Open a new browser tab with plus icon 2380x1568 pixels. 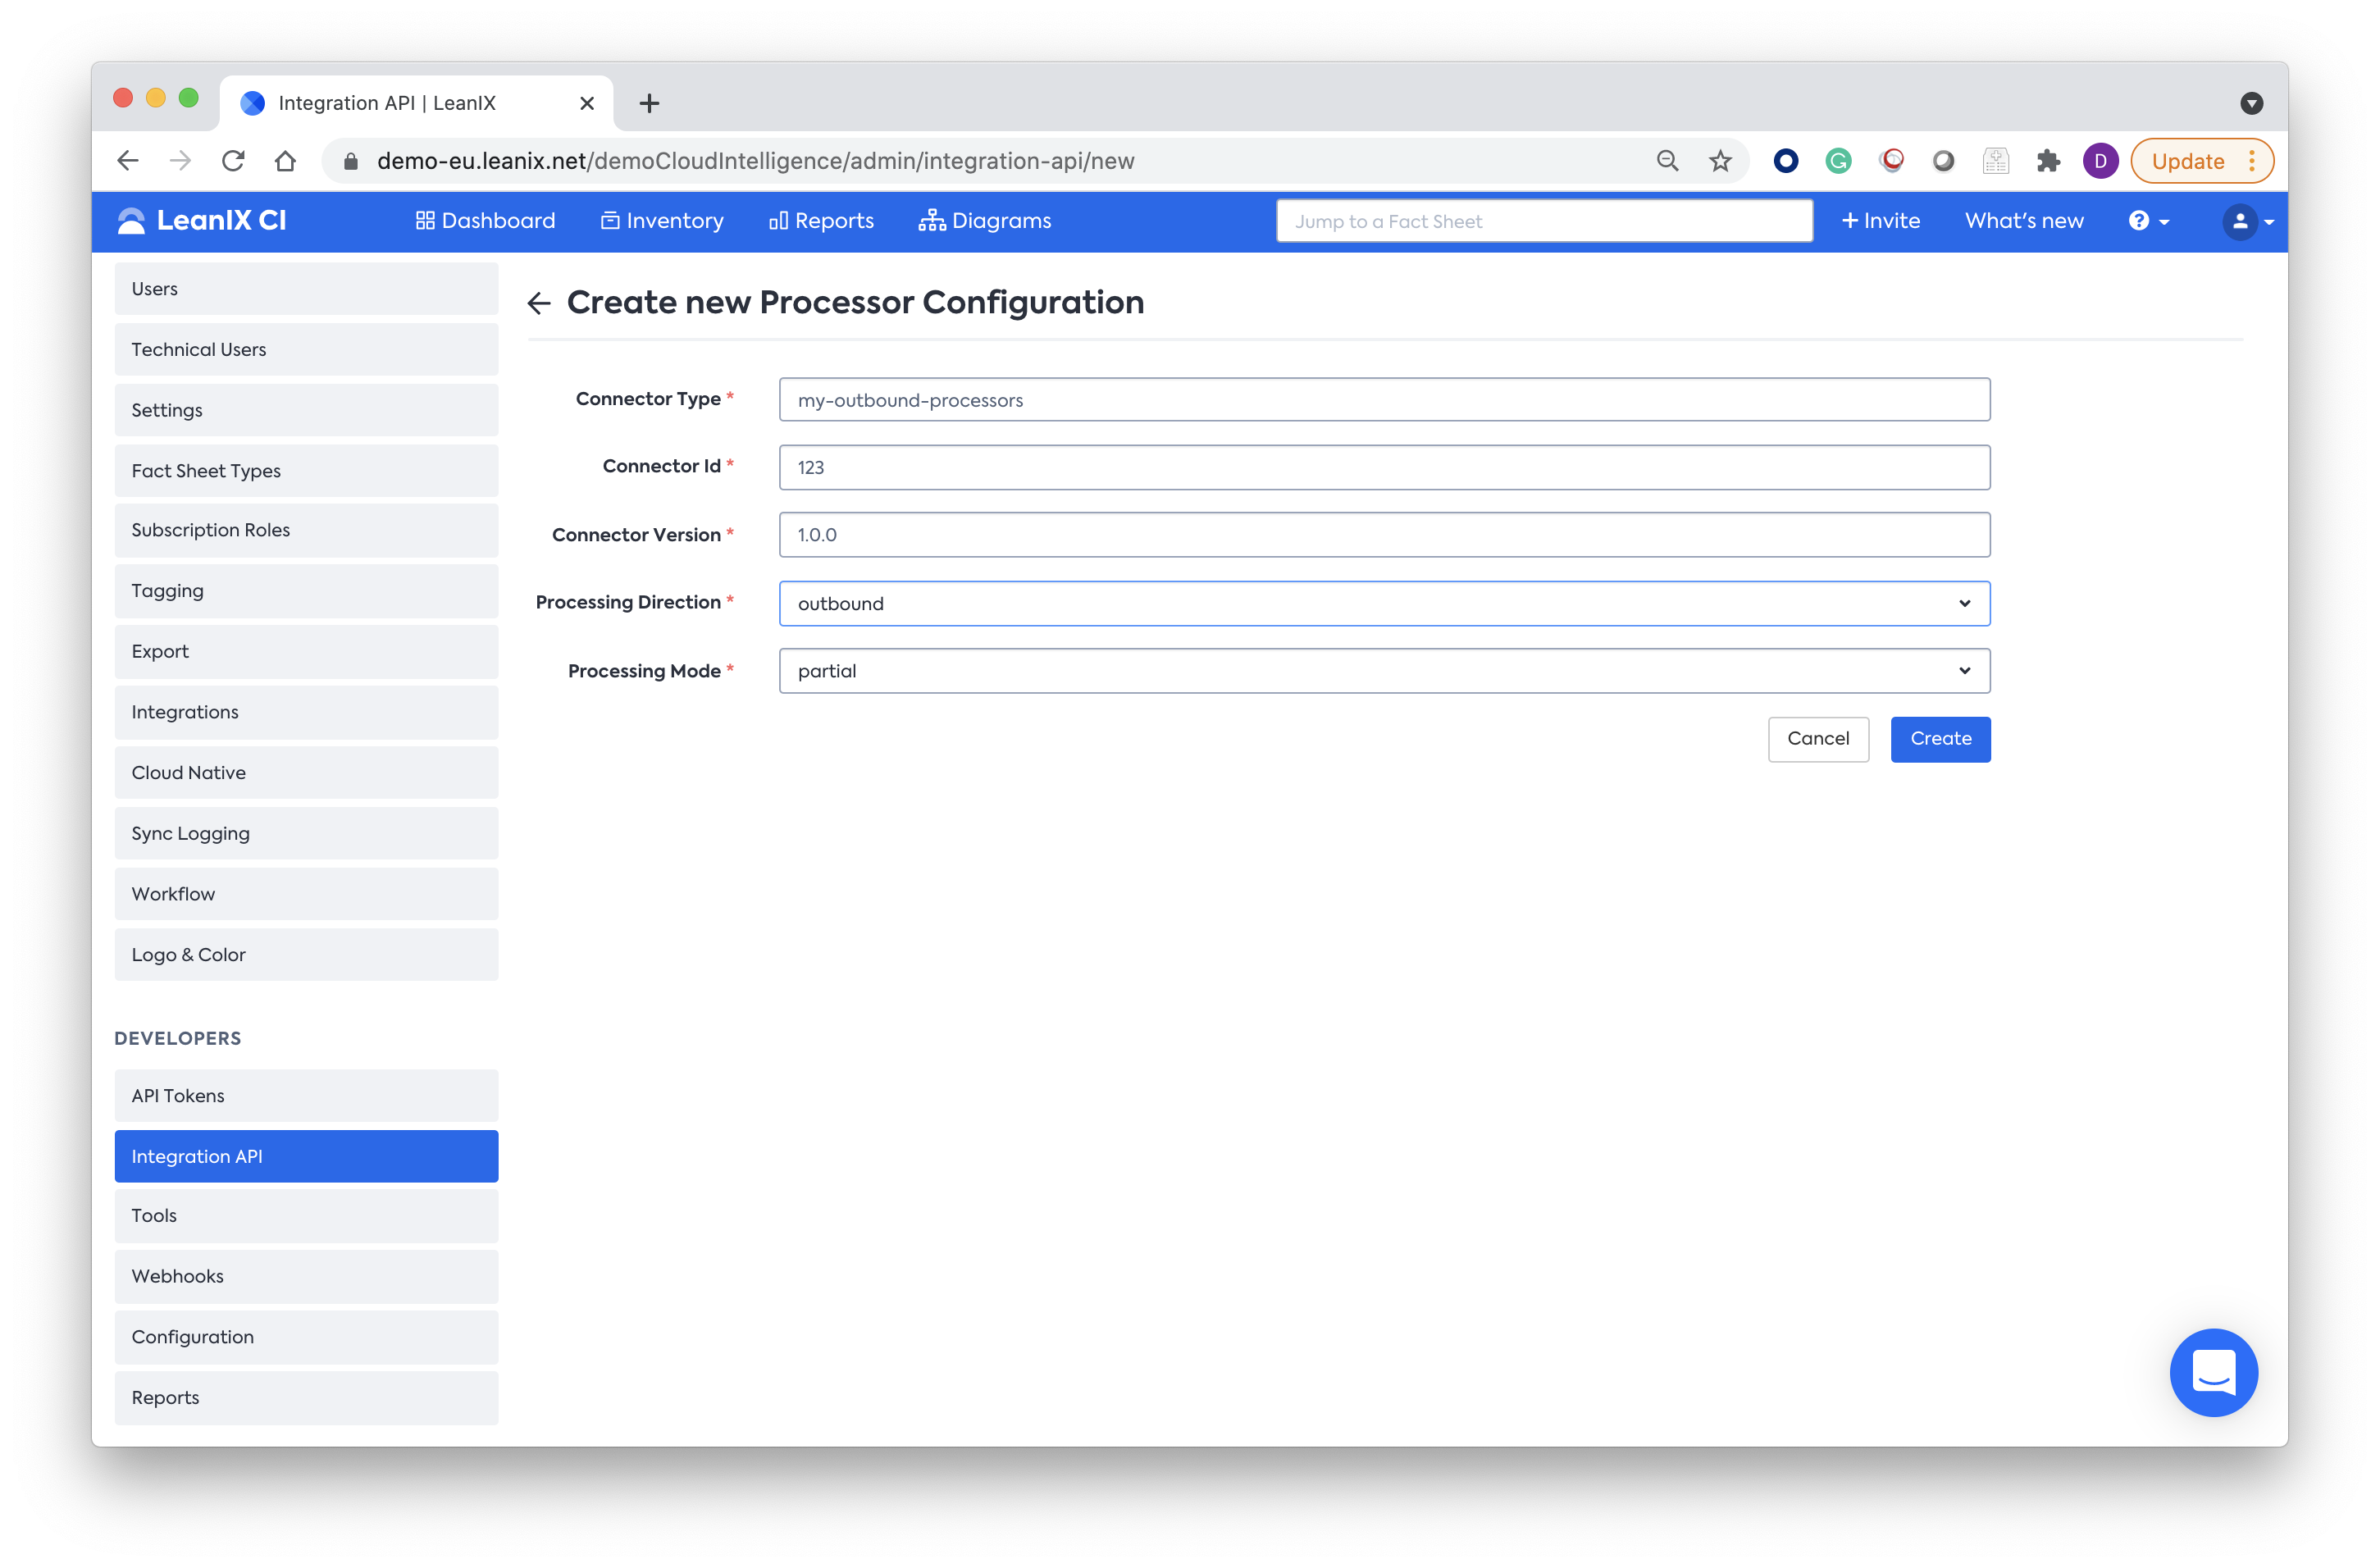(x=649, y=103)
